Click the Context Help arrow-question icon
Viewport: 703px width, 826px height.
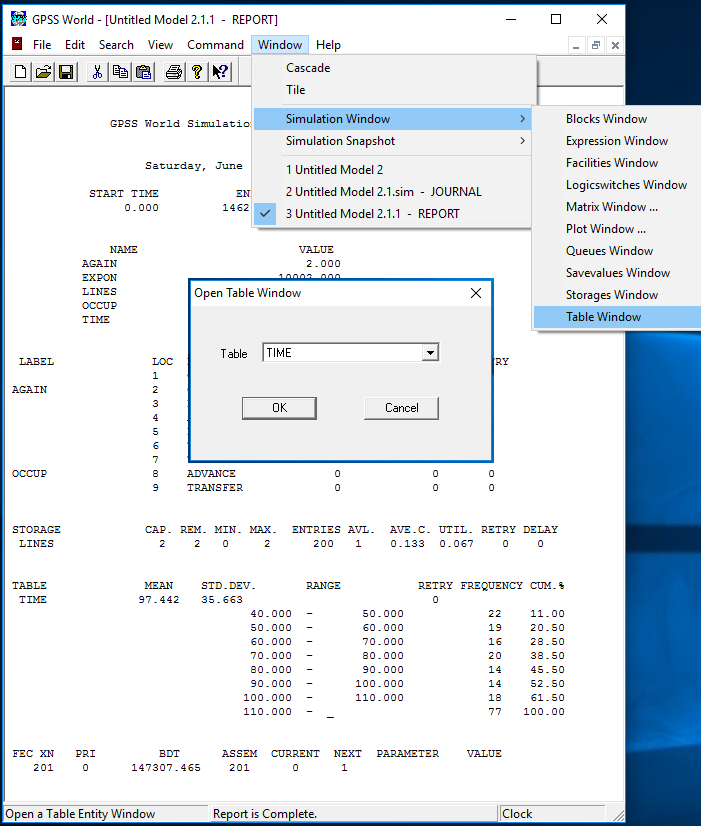click(220, 72)
